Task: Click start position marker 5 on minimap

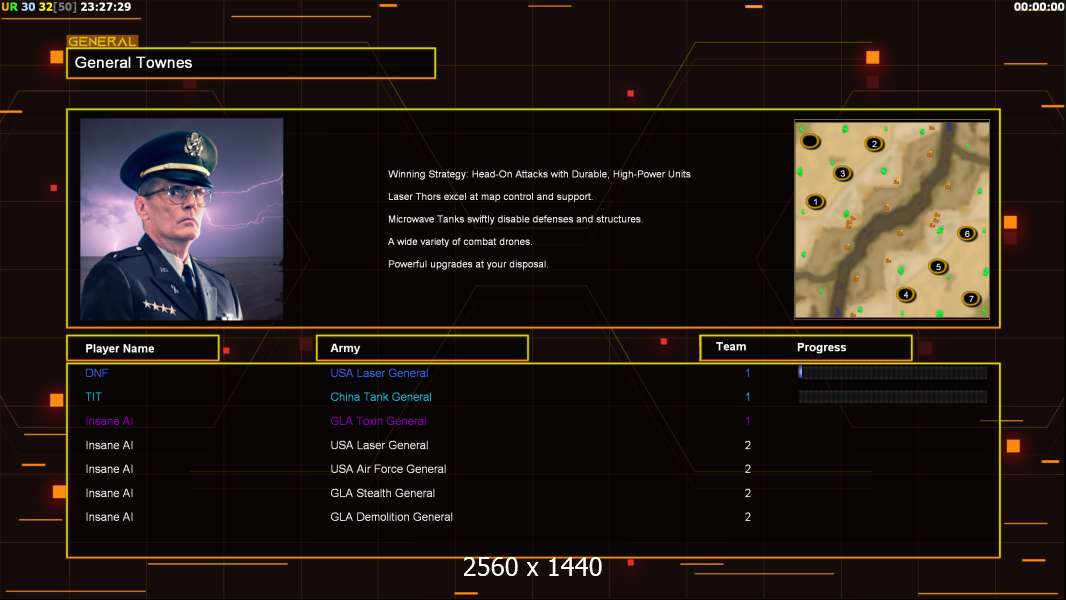Action: click(938, 266)
